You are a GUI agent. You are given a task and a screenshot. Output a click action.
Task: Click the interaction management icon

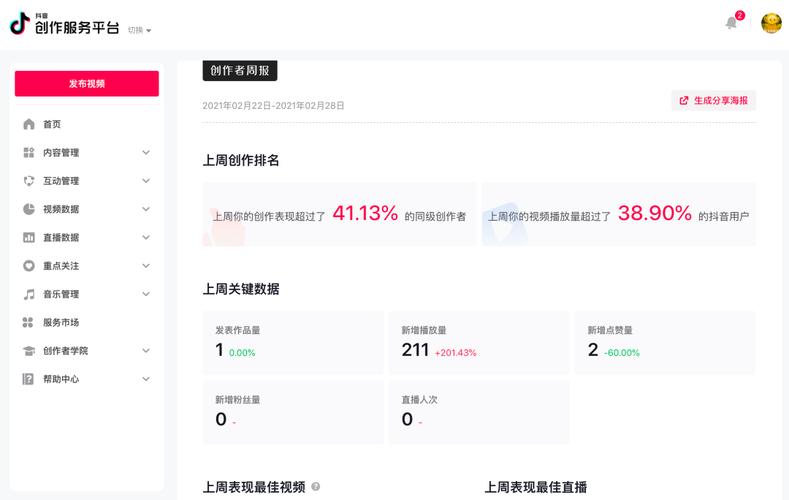click(29, 181)
